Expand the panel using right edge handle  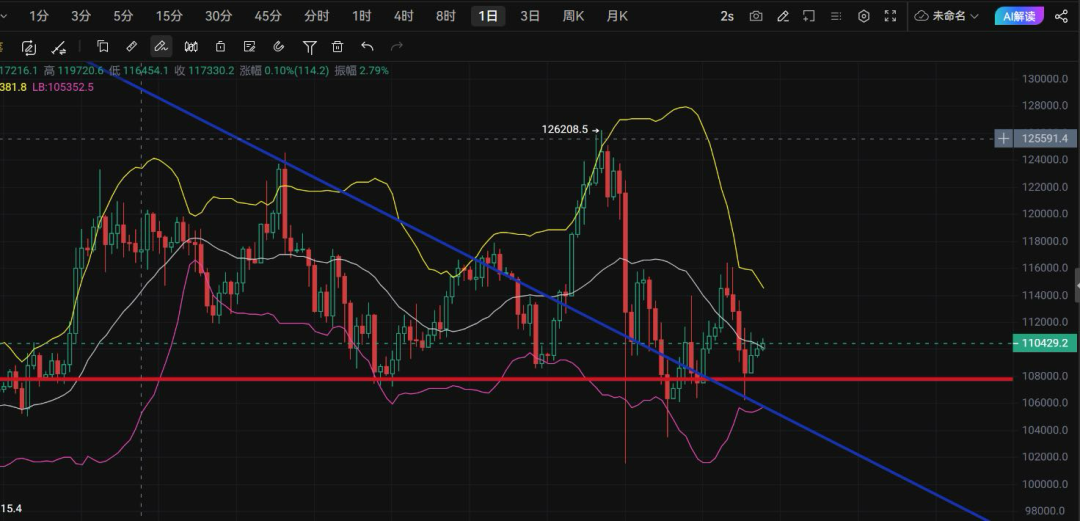point(1076,286)
